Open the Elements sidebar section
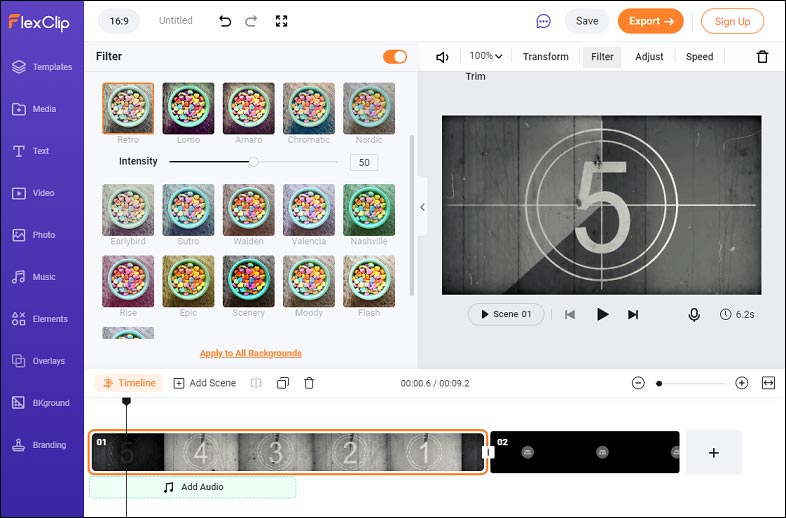Viewport: 786px width, 518px height. (40, 319)
